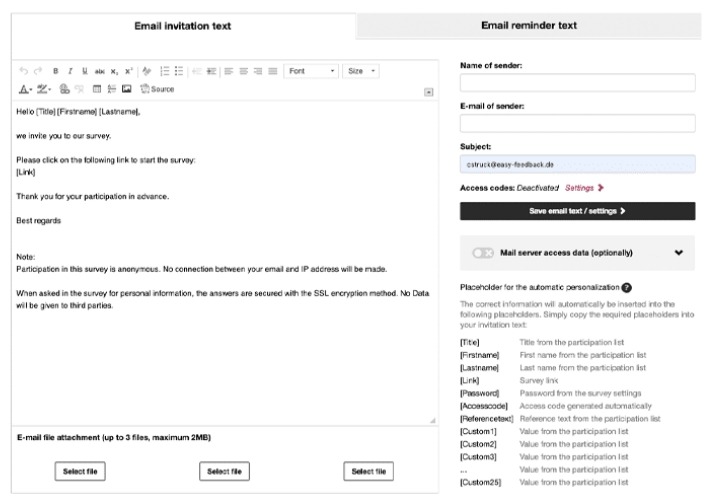Insert a bulleted list

tap(179, 71)
